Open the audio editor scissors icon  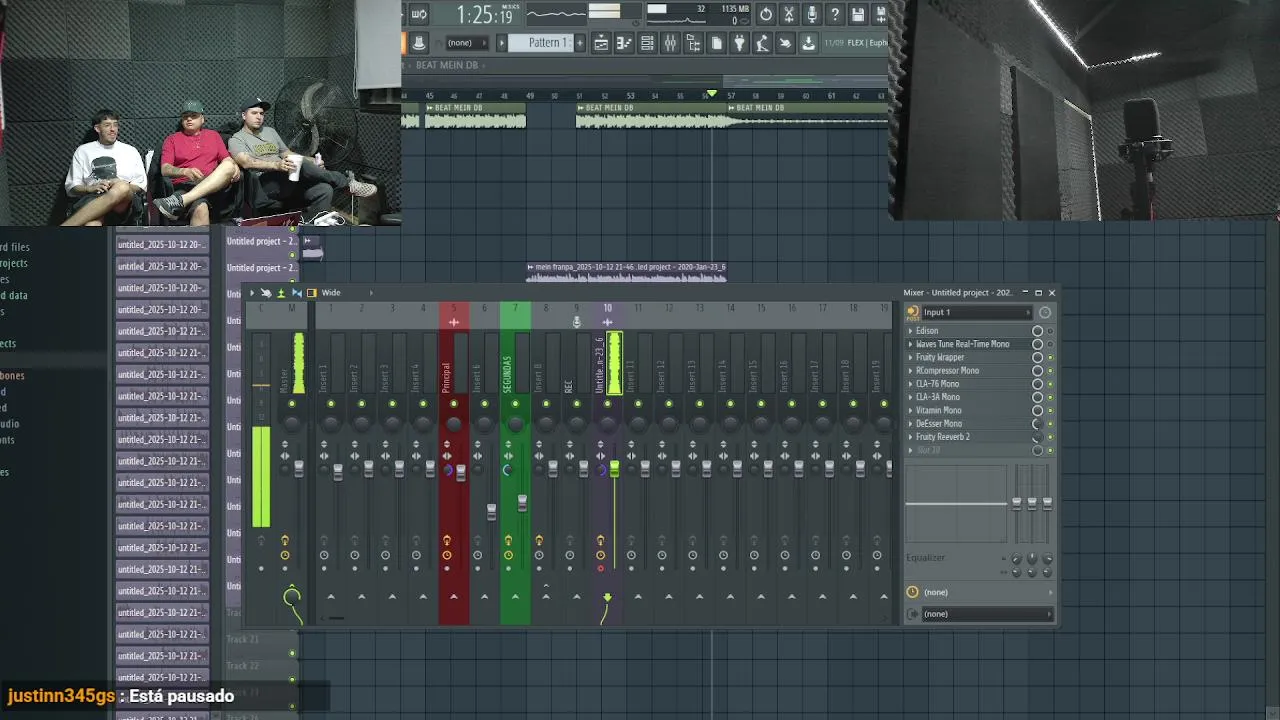(x=789, y=14)
